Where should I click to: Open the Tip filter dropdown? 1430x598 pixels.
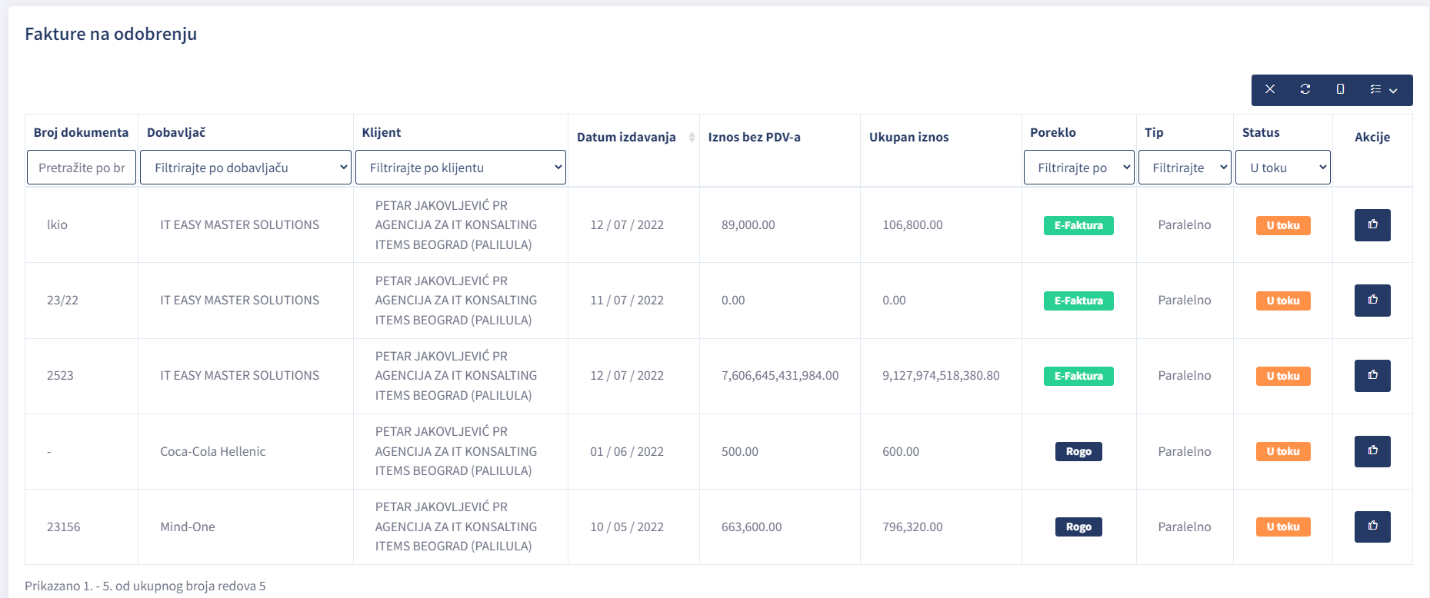point(1184,168)
